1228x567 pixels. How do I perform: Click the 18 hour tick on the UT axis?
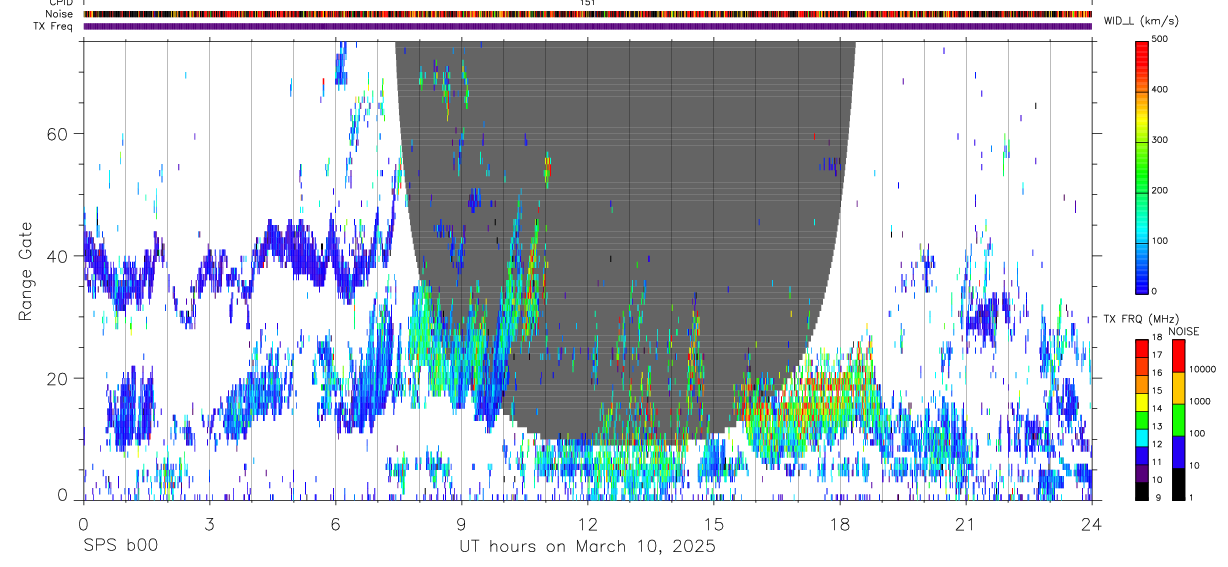coord(840,524)
